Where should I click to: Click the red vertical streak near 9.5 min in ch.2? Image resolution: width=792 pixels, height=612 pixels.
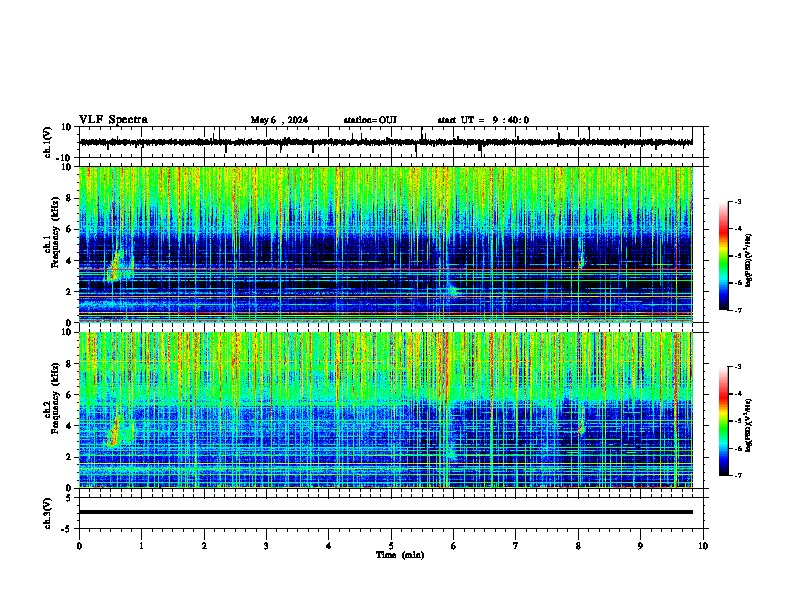pyautogui.click(x=676, y=410)
